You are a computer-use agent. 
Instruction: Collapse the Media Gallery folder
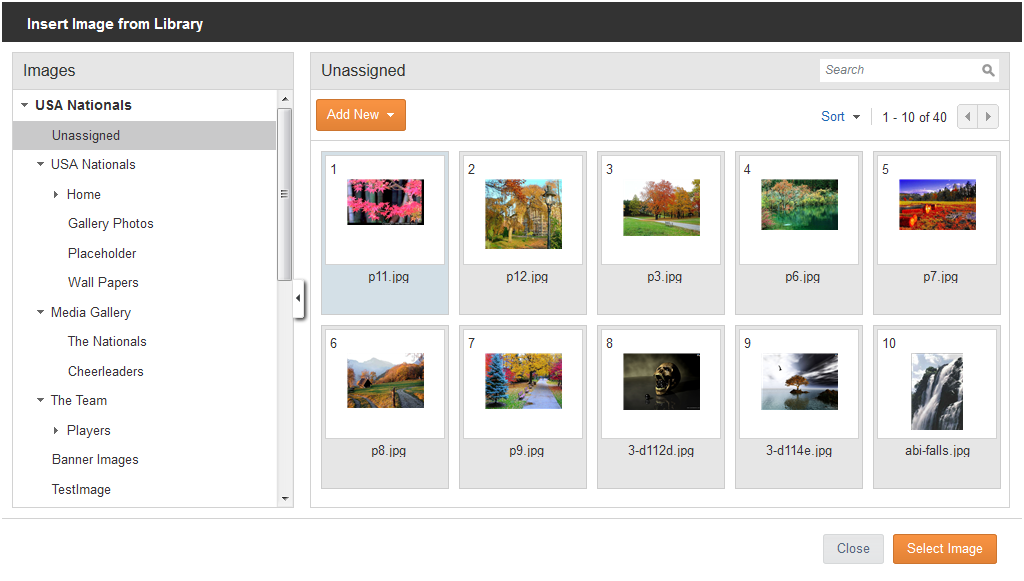coord(40,313)
